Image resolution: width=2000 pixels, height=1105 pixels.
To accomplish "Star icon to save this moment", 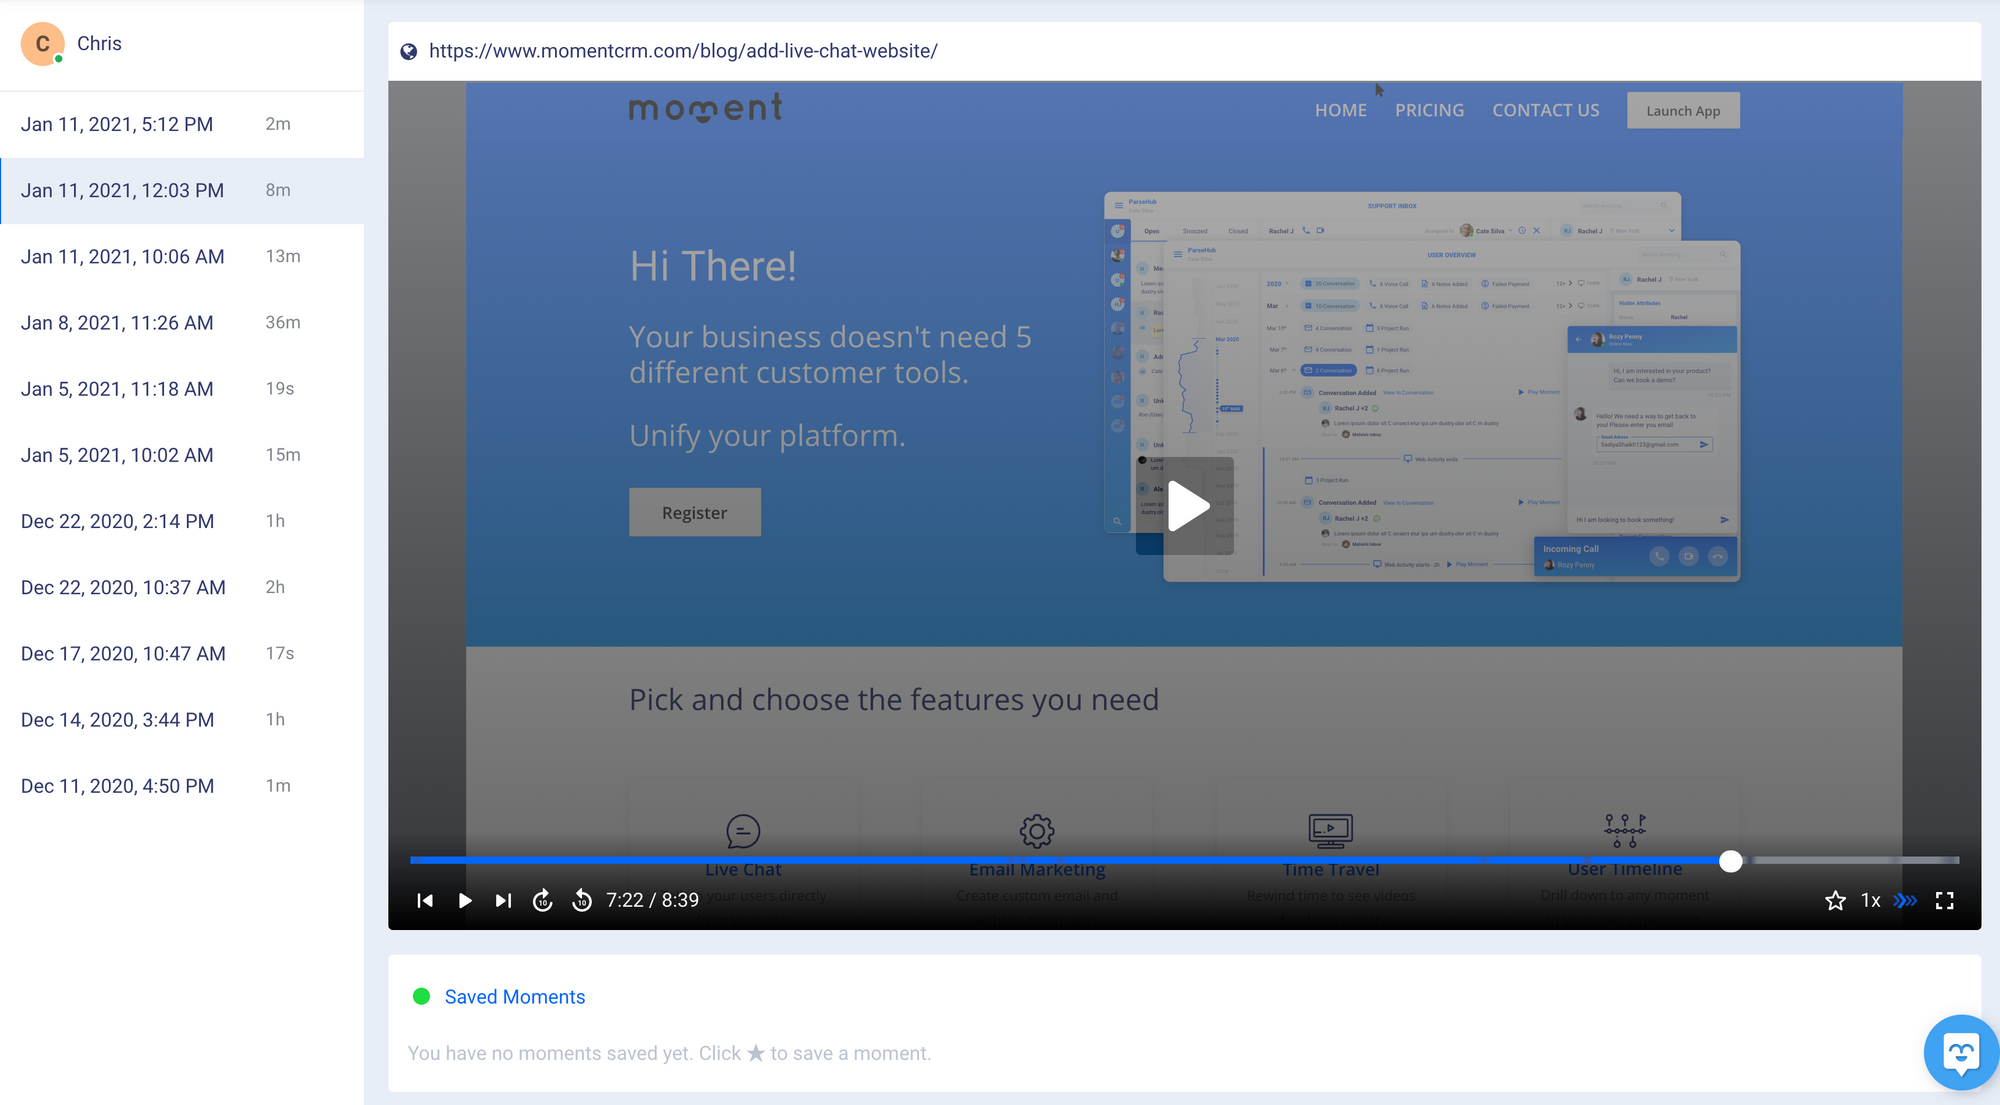I will coord(1835,901).
